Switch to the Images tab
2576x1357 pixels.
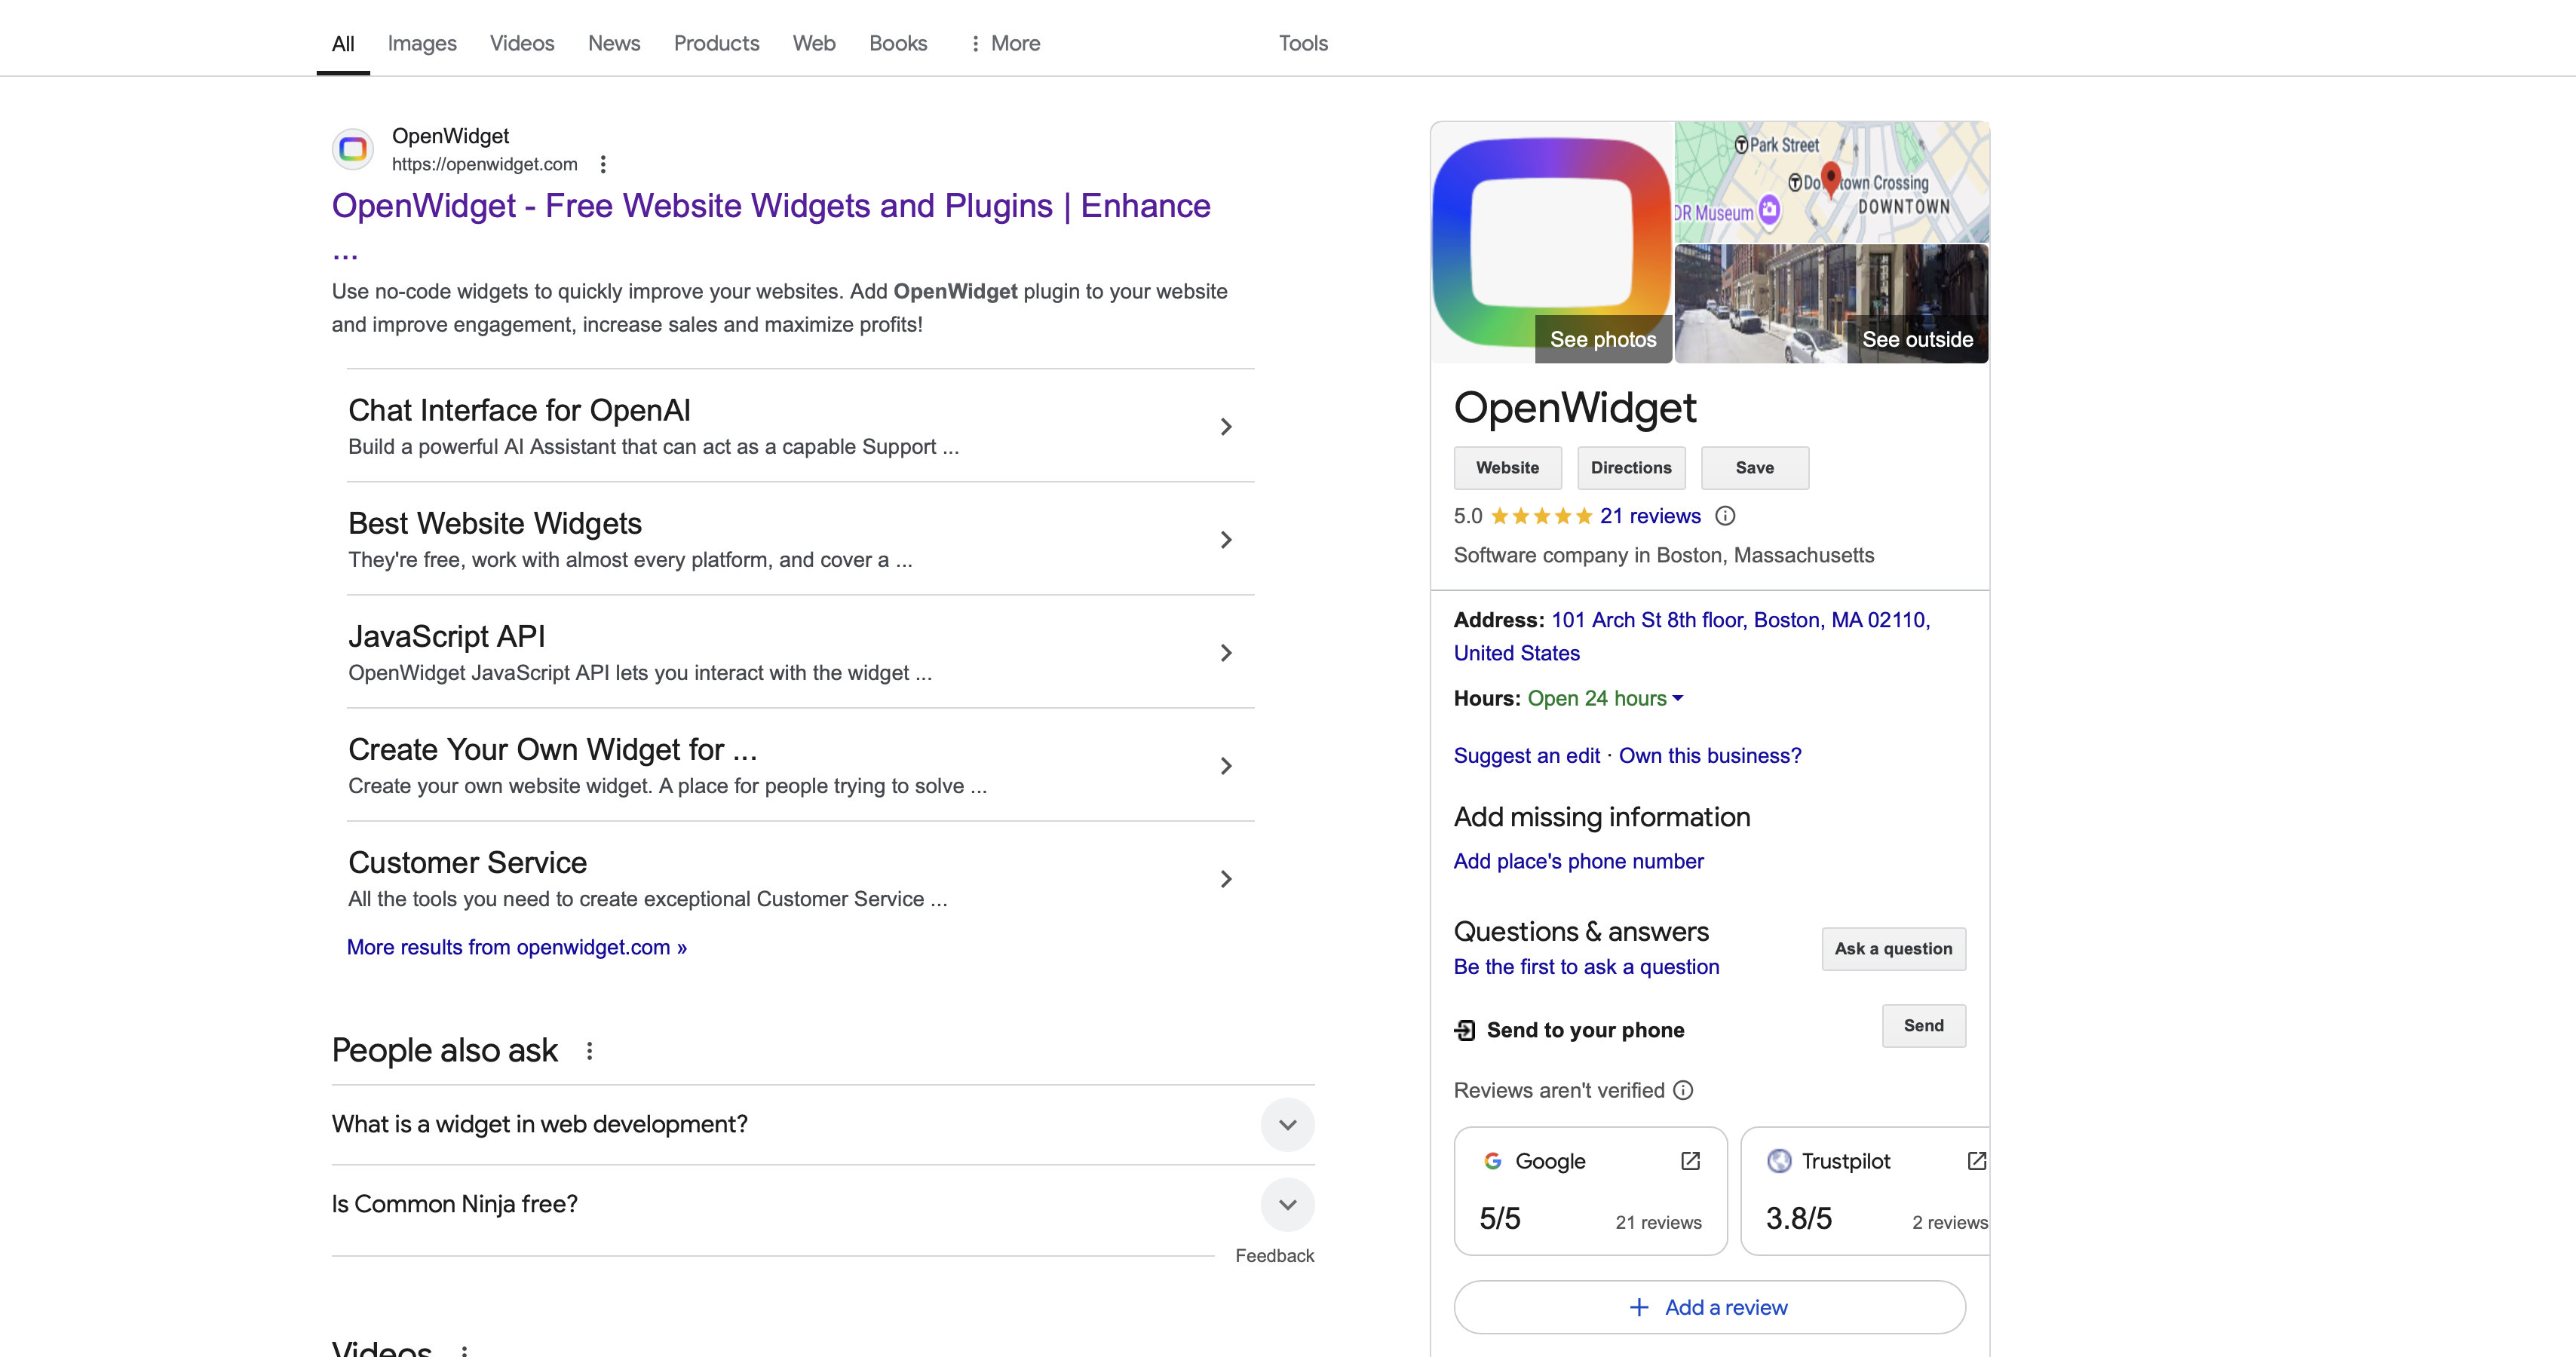pos(422,43)
